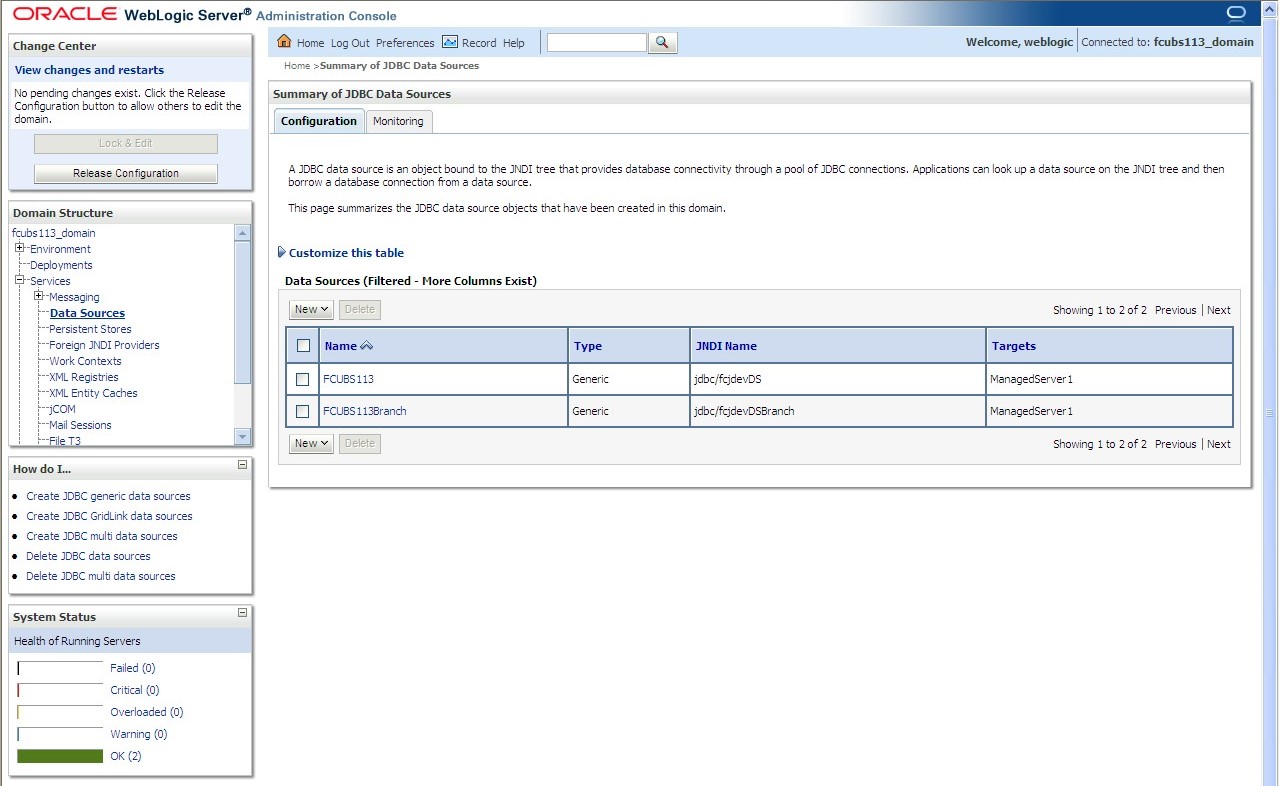Image resolution: width=1280 pixels, height=786 pixels.
Task: Open the FCUBS113 data source link
Action: click(348, 379)
